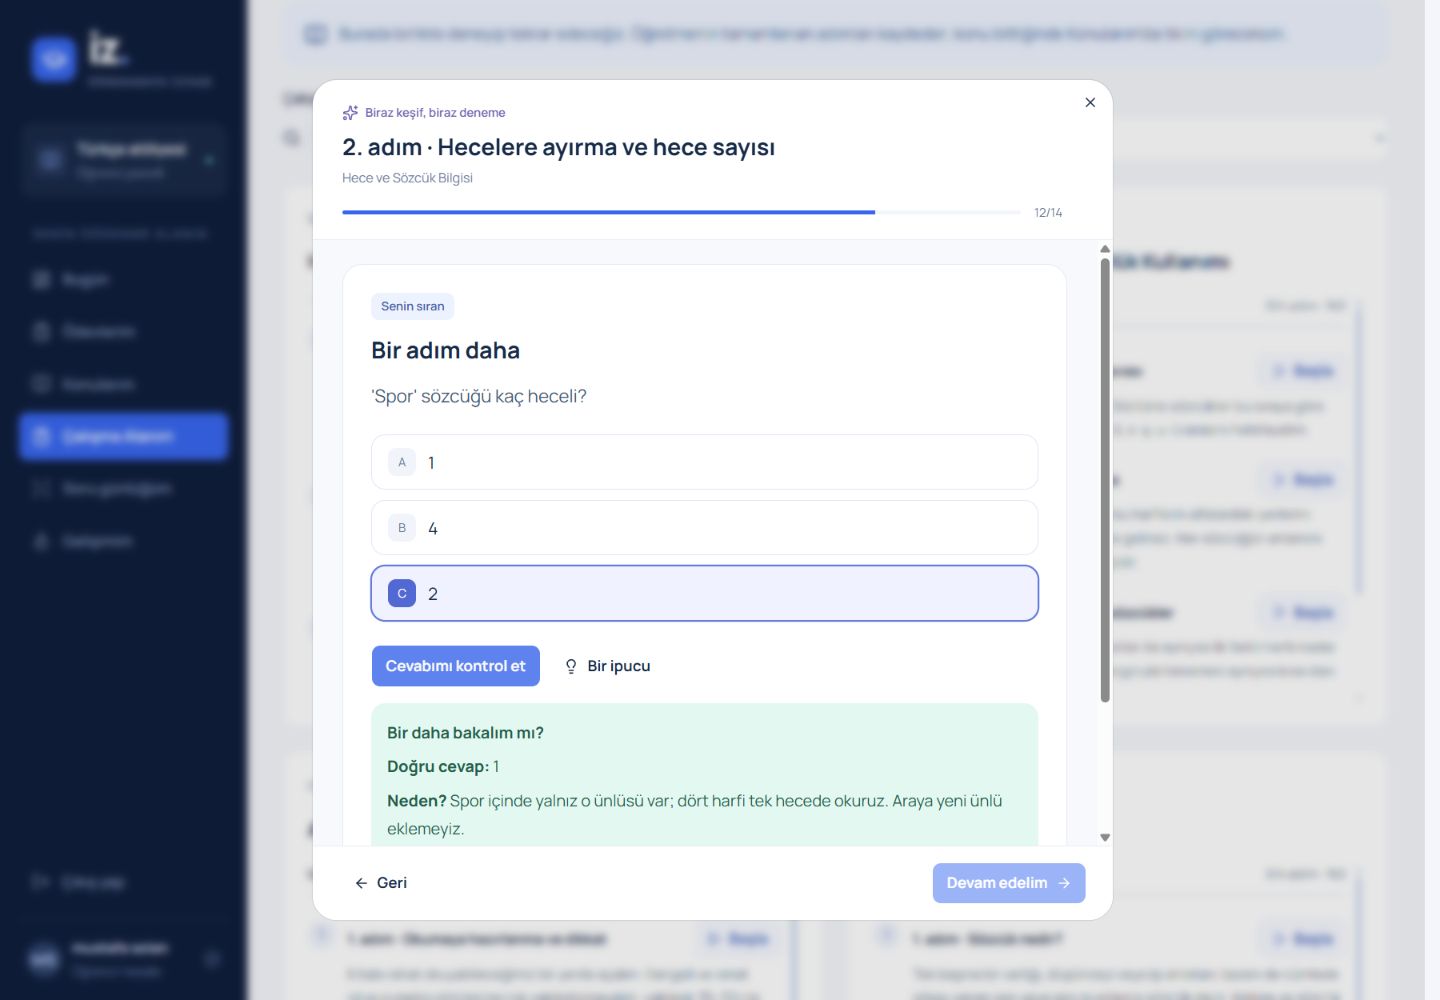Click the "12/14" step counter

coord(1048,213)
